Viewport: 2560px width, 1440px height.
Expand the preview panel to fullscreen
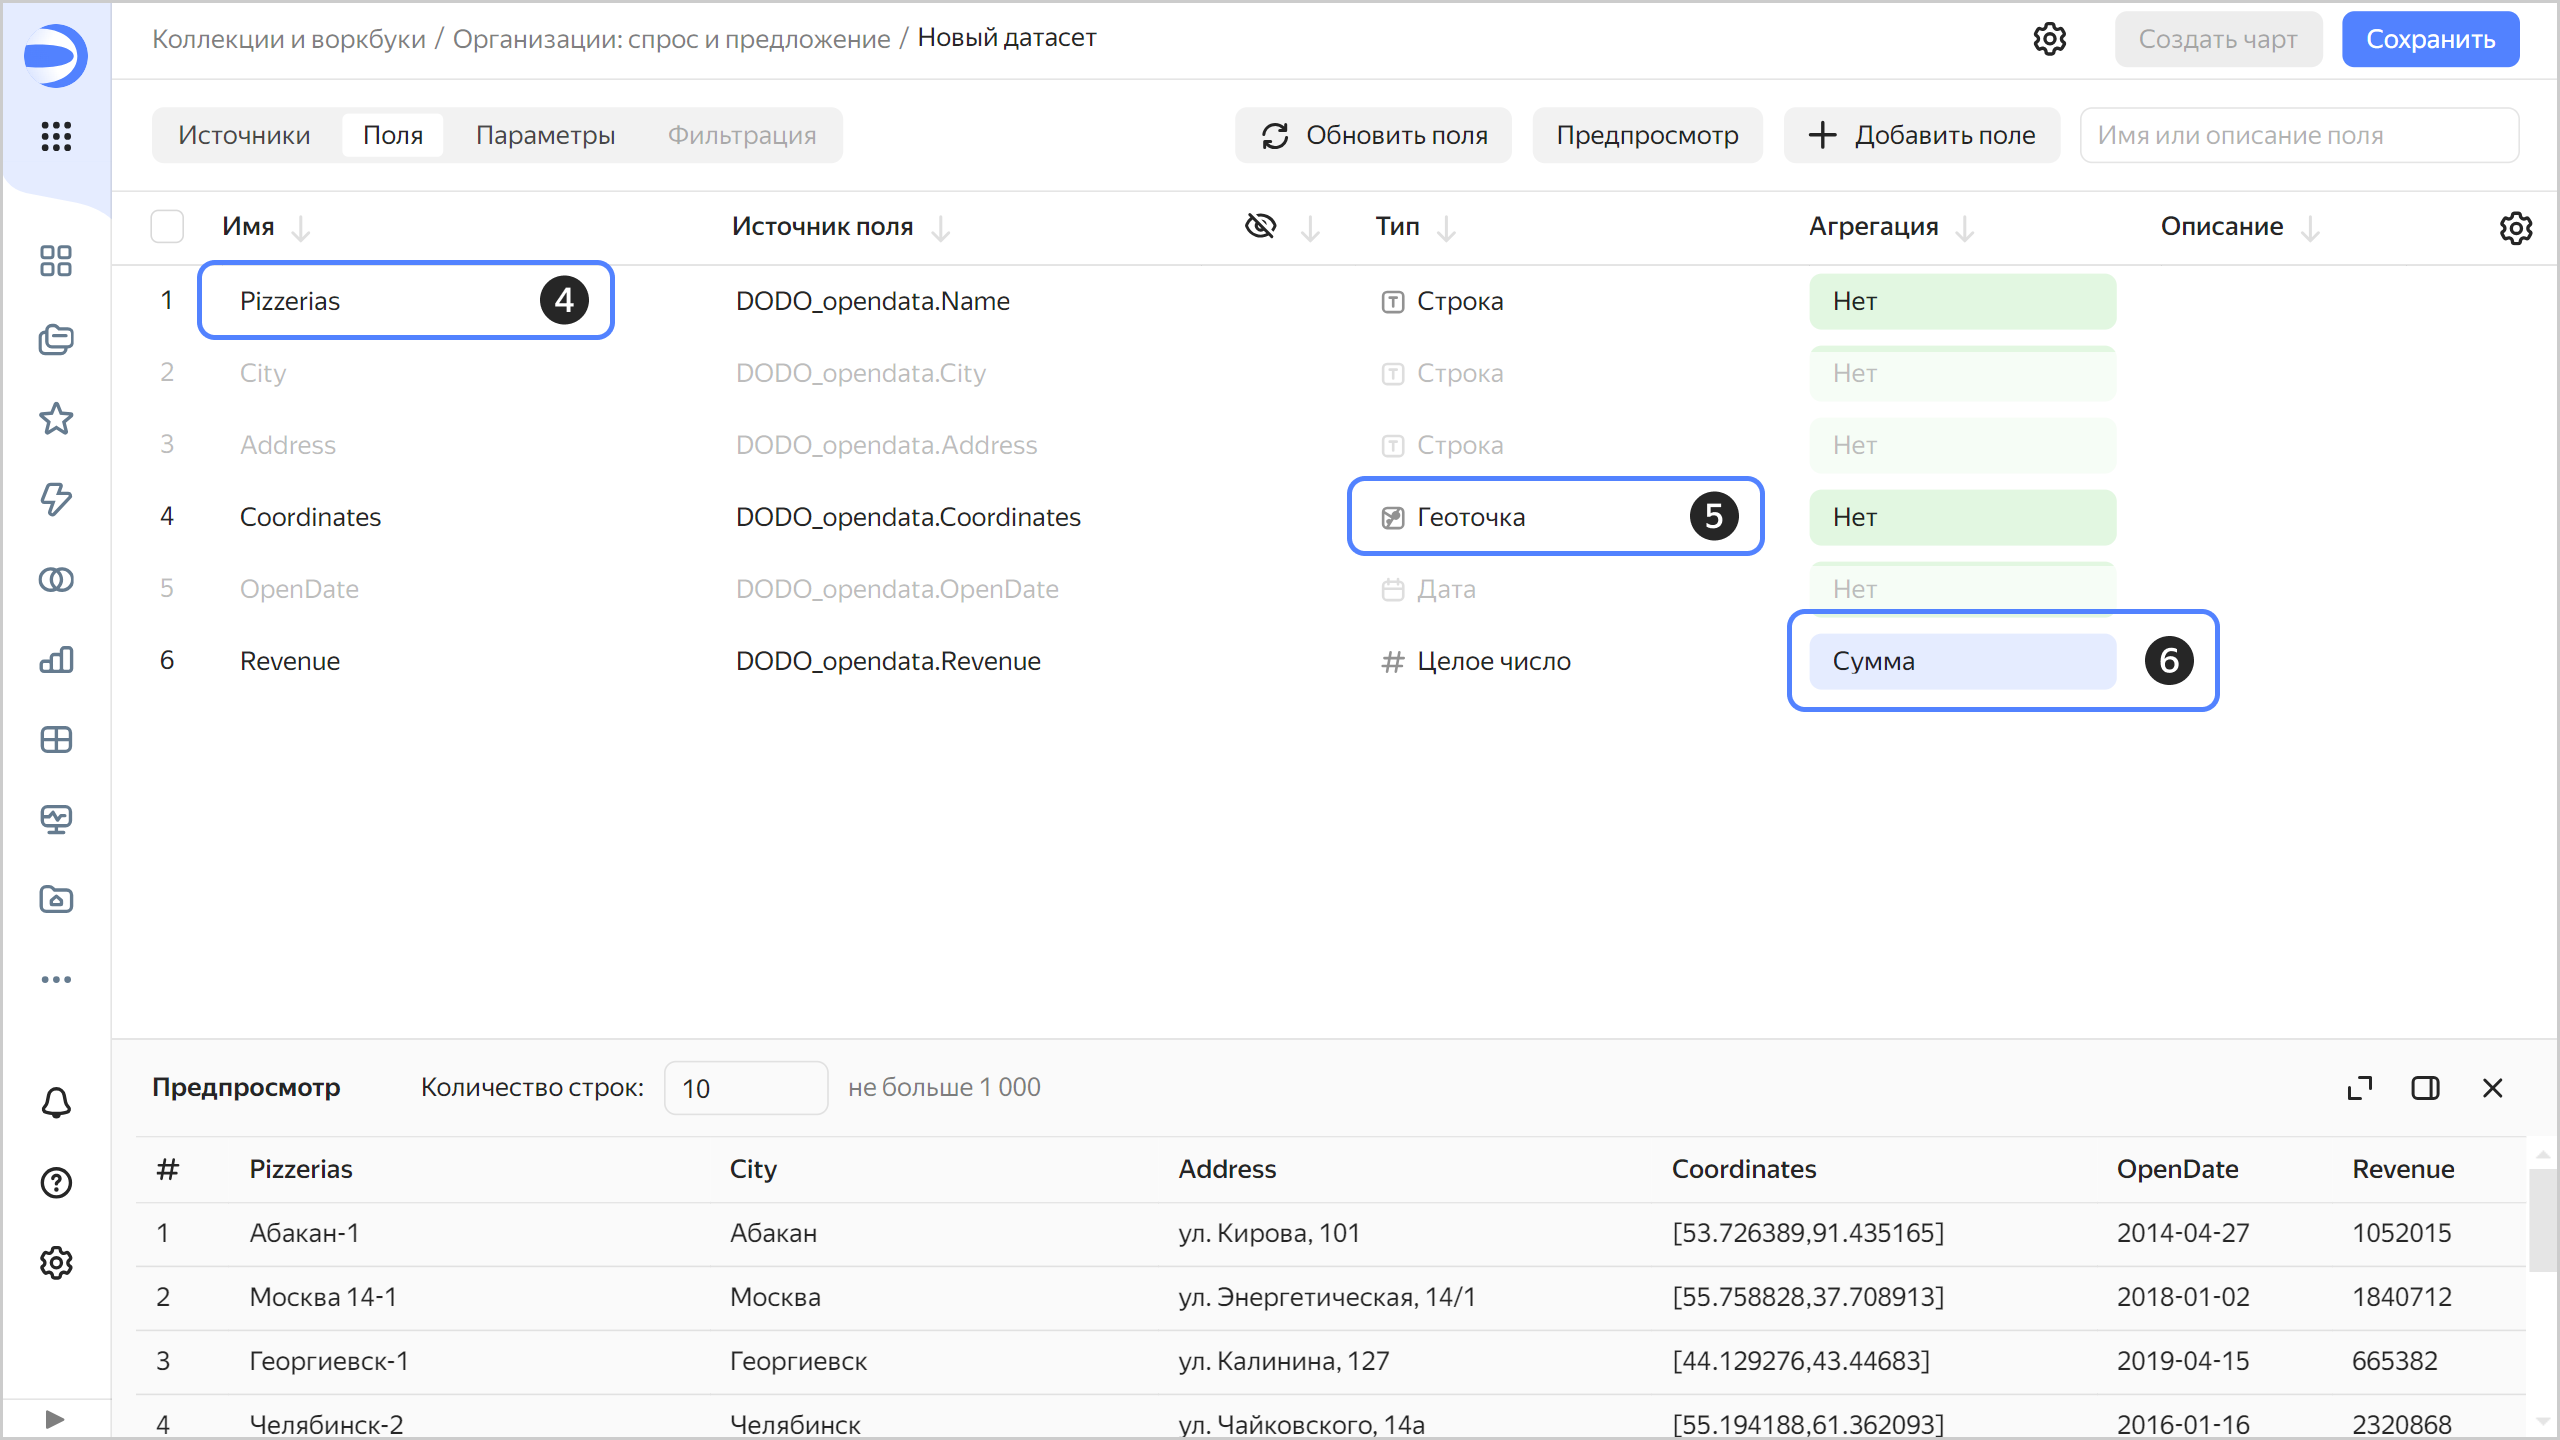click(x=2360, y=1088)
